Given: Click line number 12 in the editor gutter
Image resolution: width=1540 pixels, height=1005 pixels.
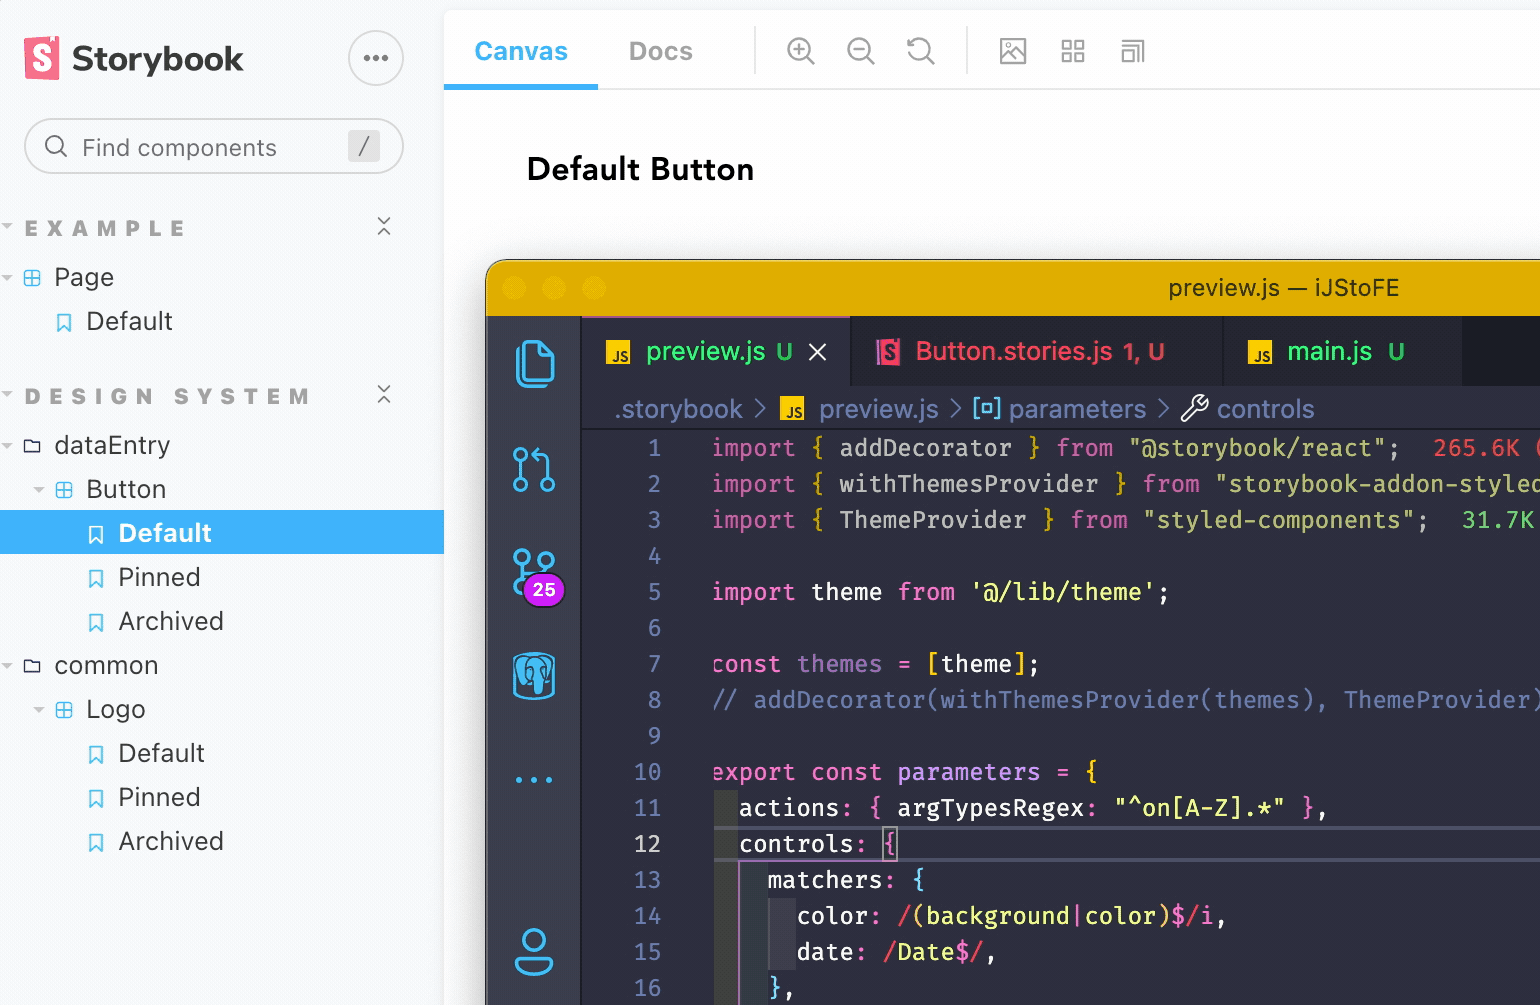Looking at the screenshot, I should pyautogui.click(x=647, y=844).
